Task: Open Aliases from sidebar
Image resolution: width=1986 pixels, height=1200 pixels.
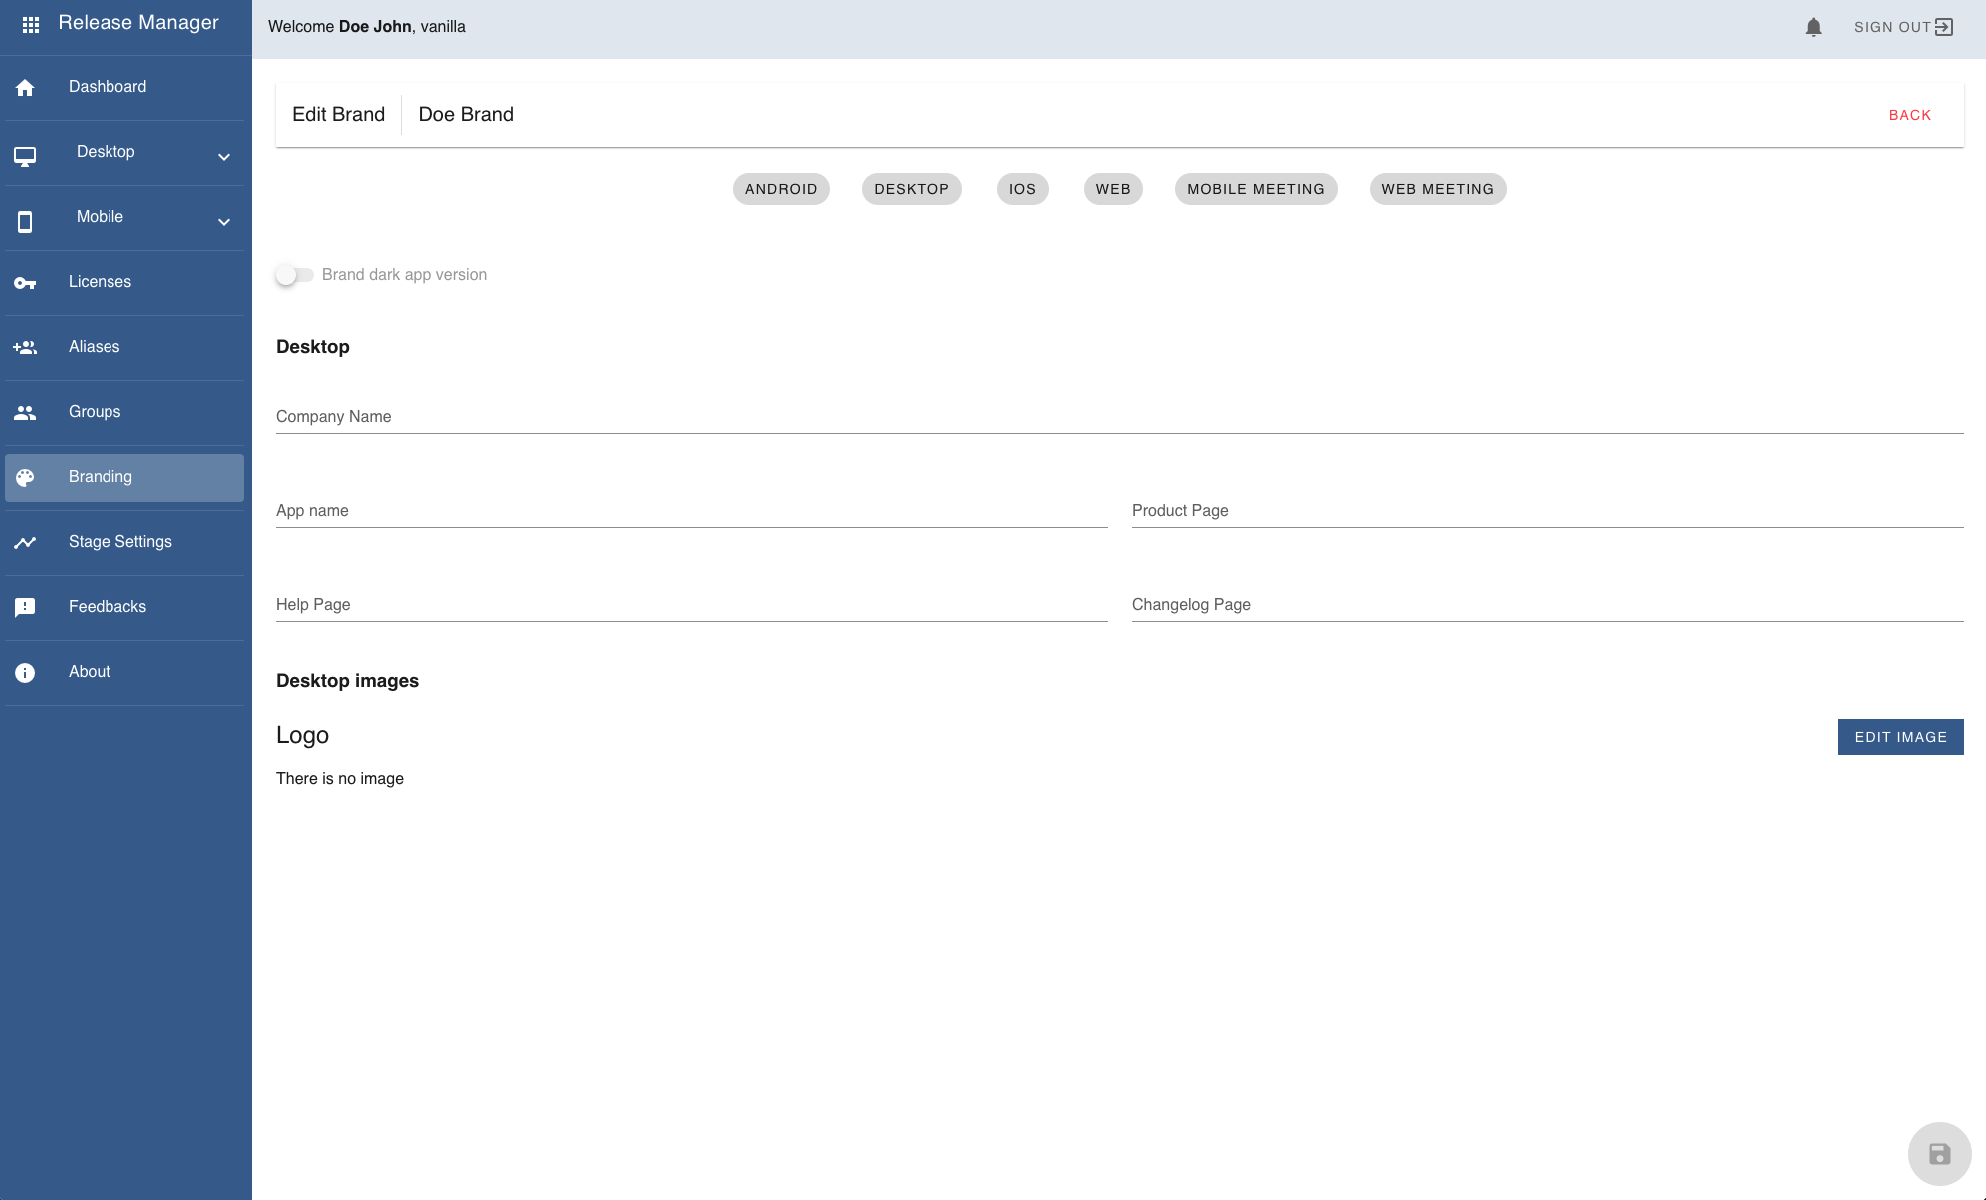Action: pyautogui.click(x=124, y=348)
